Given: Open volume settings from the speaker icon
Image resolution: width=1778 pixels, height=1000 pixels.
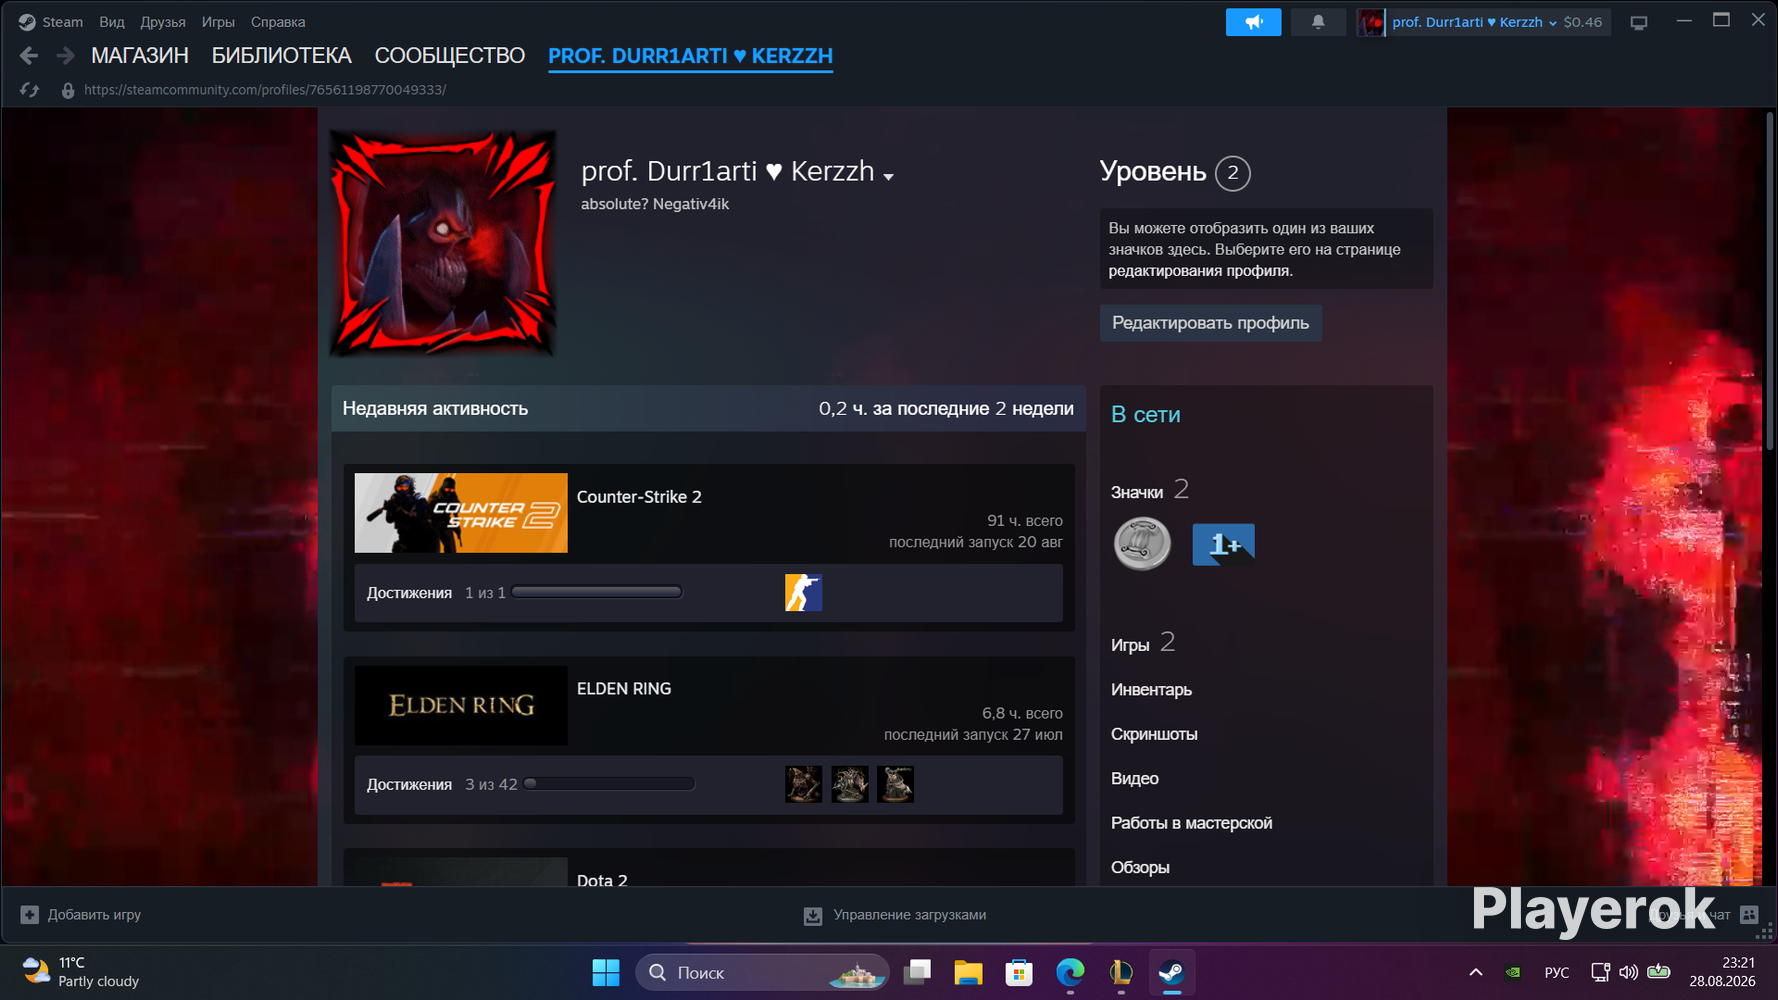Looking at the screenshot, I should (1629, 972).
